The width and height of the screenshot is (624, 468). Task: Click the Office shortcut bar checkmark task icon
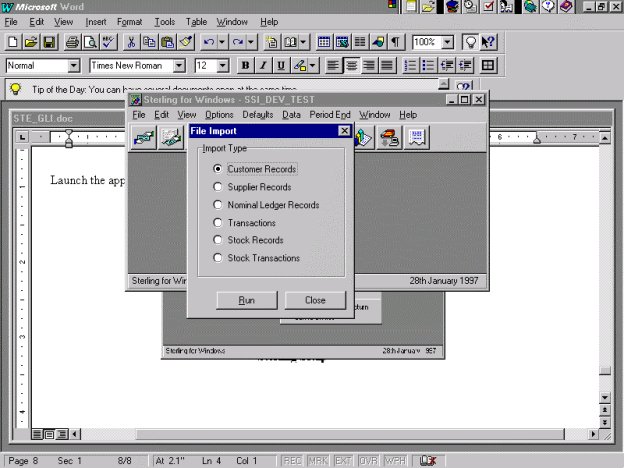click(489, 6)
